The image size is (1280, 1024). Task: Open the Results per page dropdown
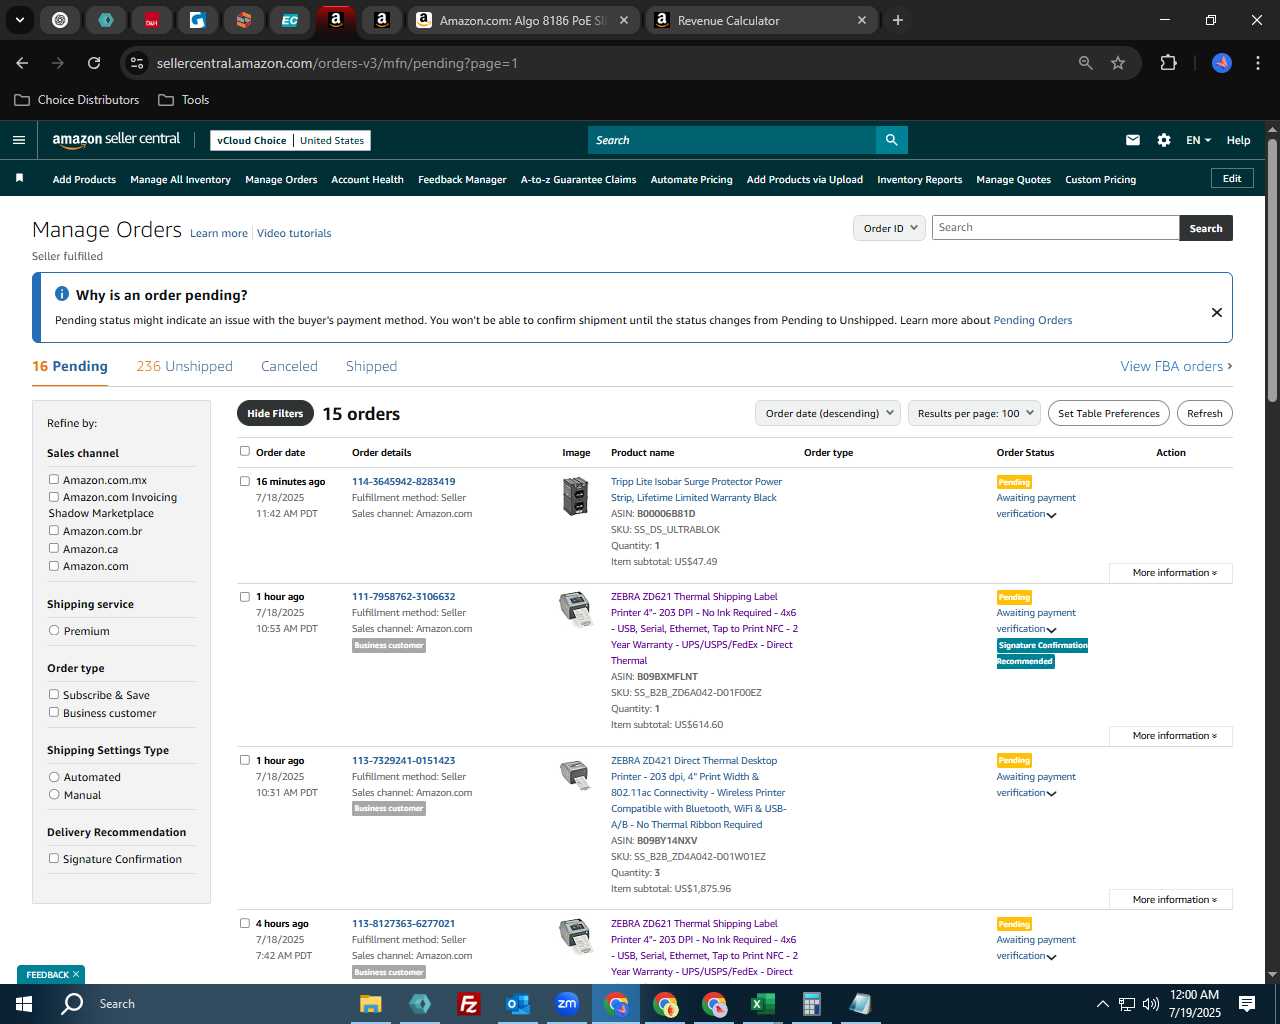point(975,413)
